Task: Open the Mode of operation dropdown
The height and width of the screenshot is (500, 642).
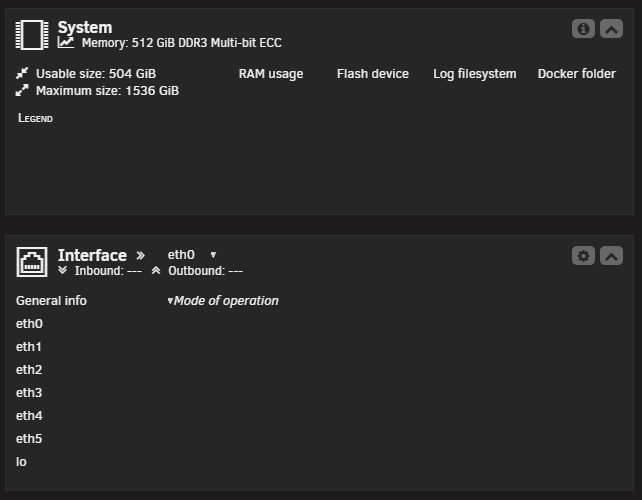Action: tap(223, 301)
